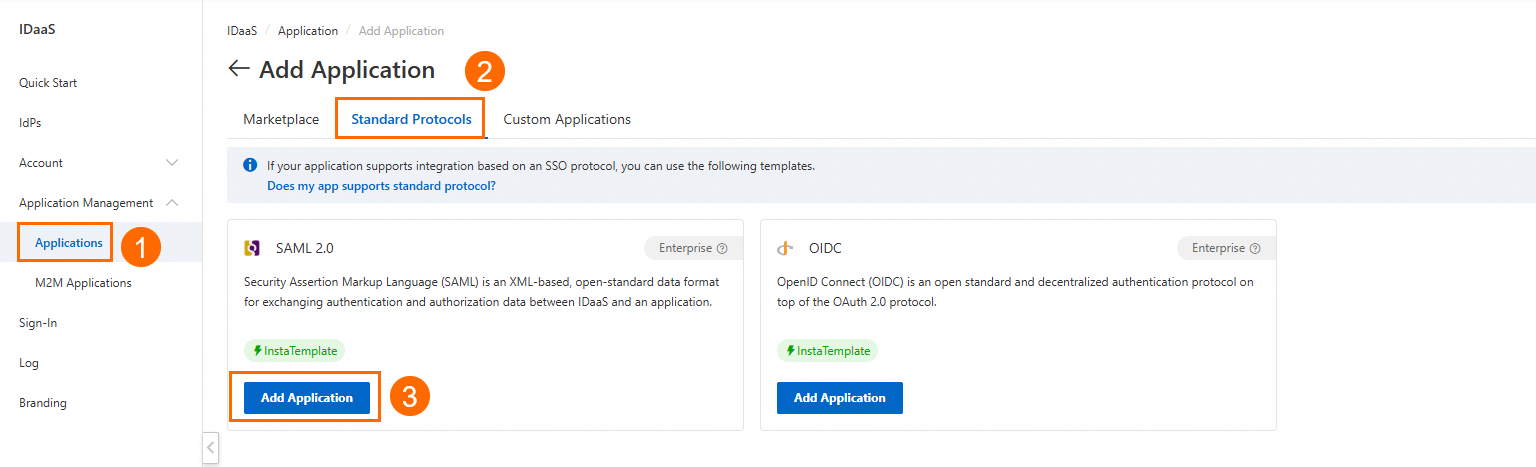The image size is (1536, 467).
Task: Click the blue info icon in banner
Action: click(x=250, y=166)
